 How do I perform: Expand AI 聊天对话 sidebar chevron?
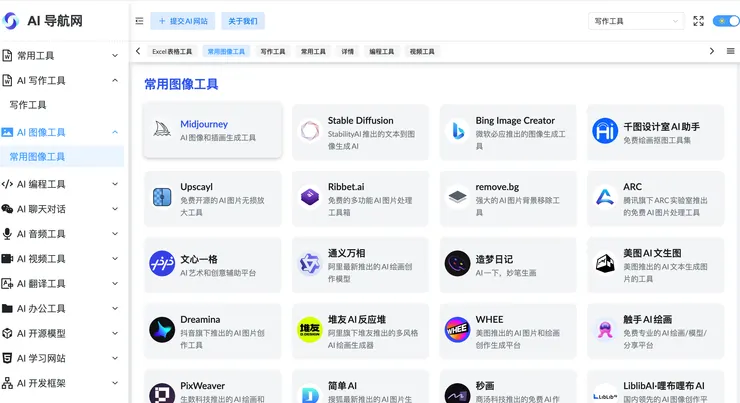coord(115,209)
